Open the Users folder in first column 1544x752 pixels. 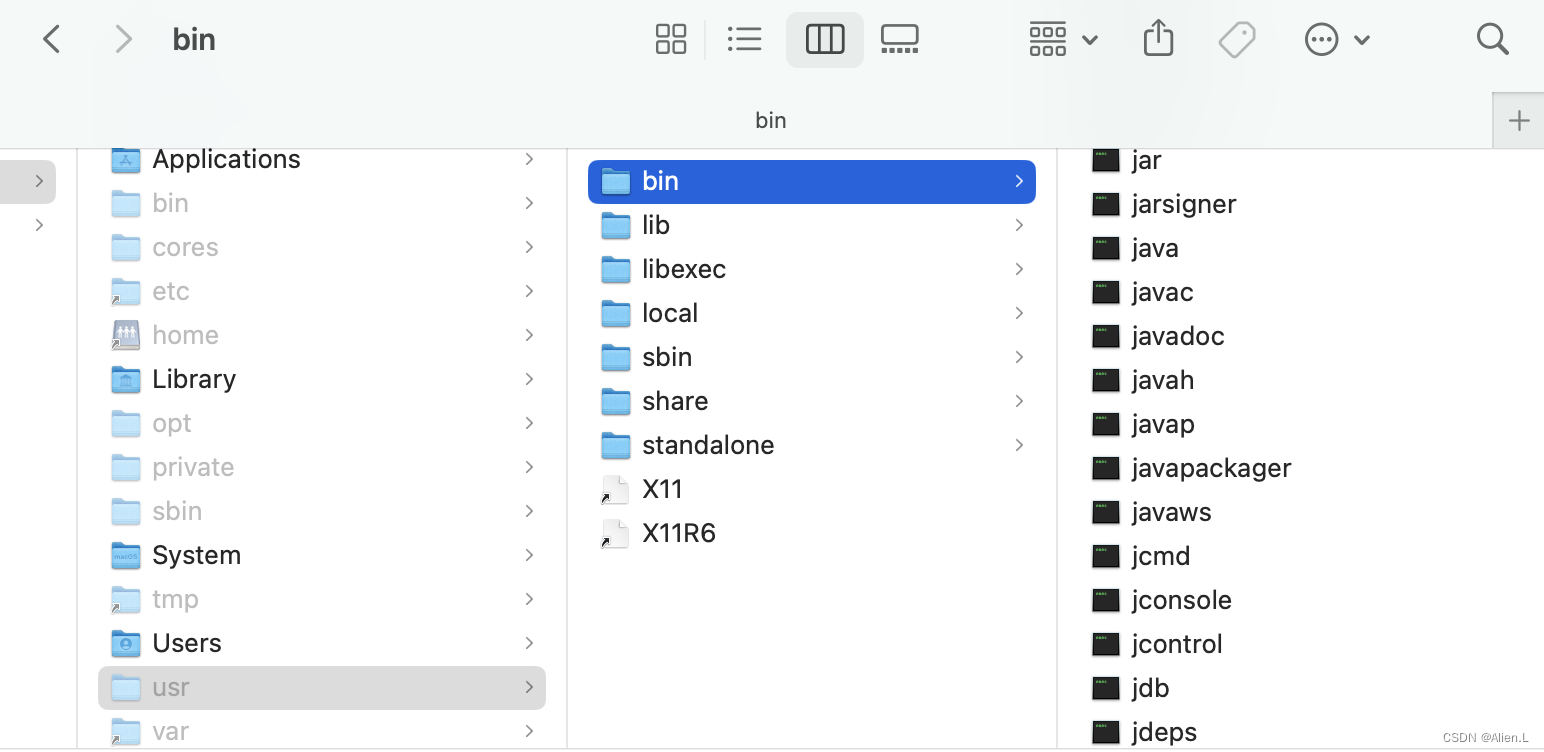pyautogui.click(x=187, y=643)
